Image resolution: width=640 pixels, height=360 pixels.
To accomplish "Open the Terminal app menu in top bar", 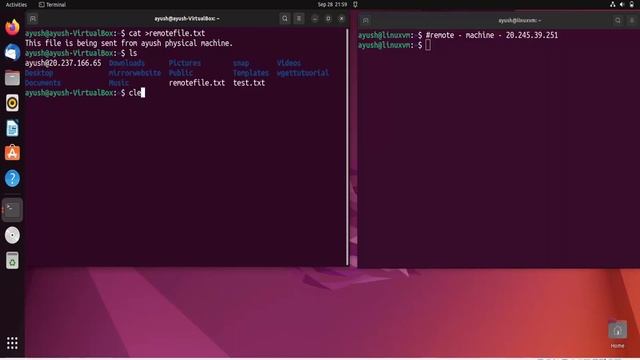I will tap(52, 4).
